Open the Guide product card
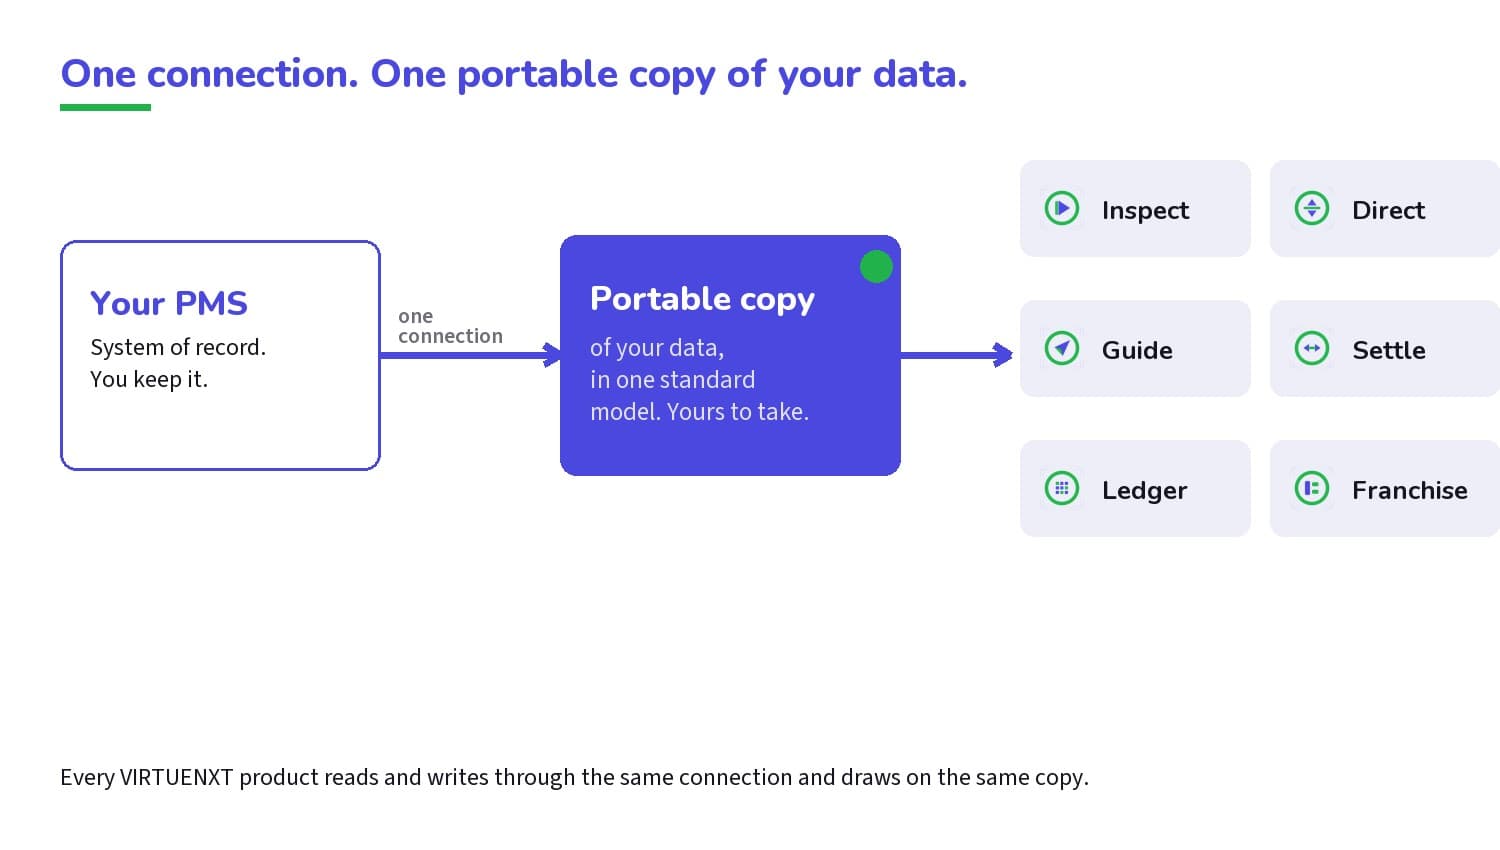 pos(1135,348)
